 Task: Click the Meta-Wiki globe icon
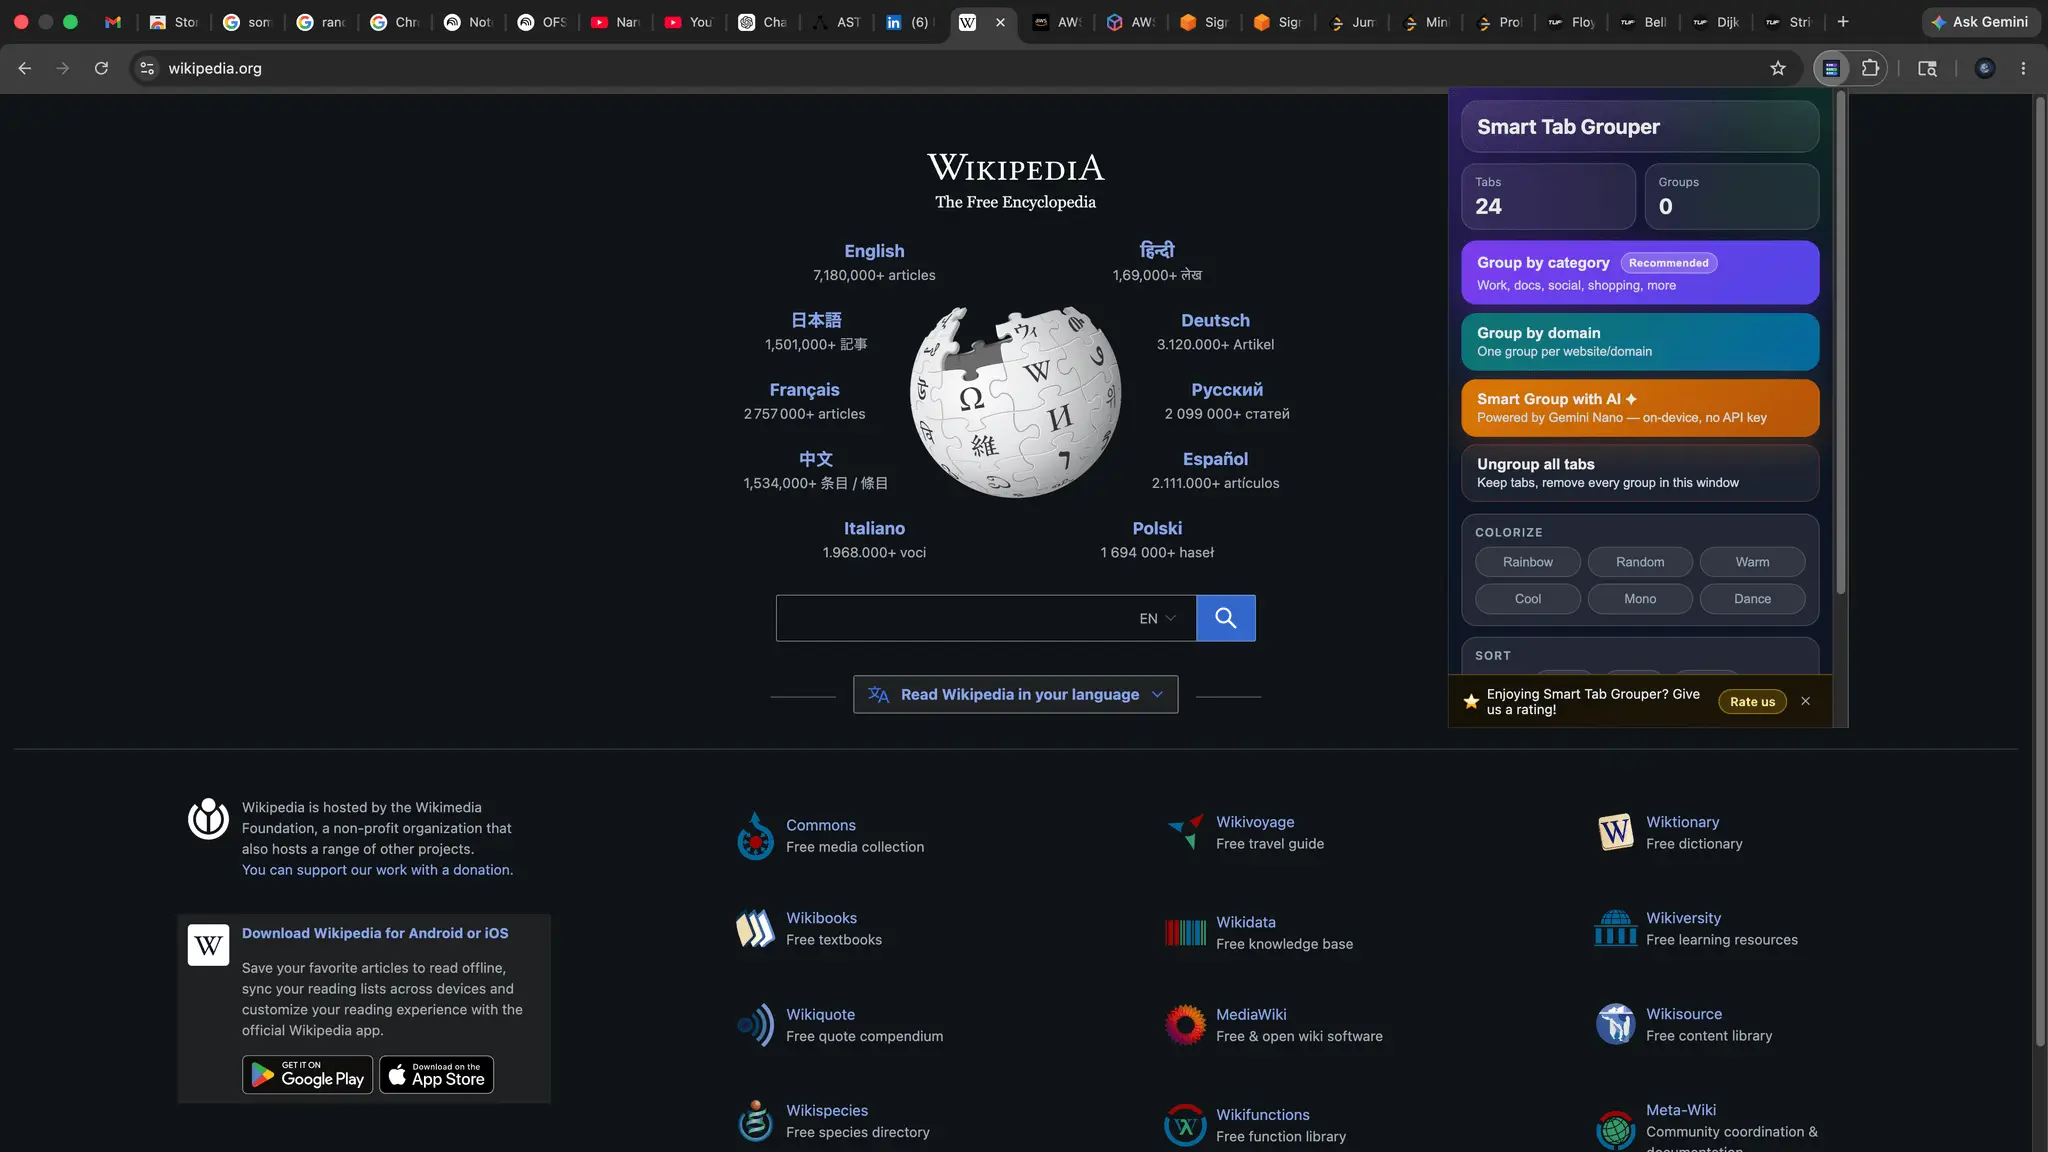[1615, 1130]
